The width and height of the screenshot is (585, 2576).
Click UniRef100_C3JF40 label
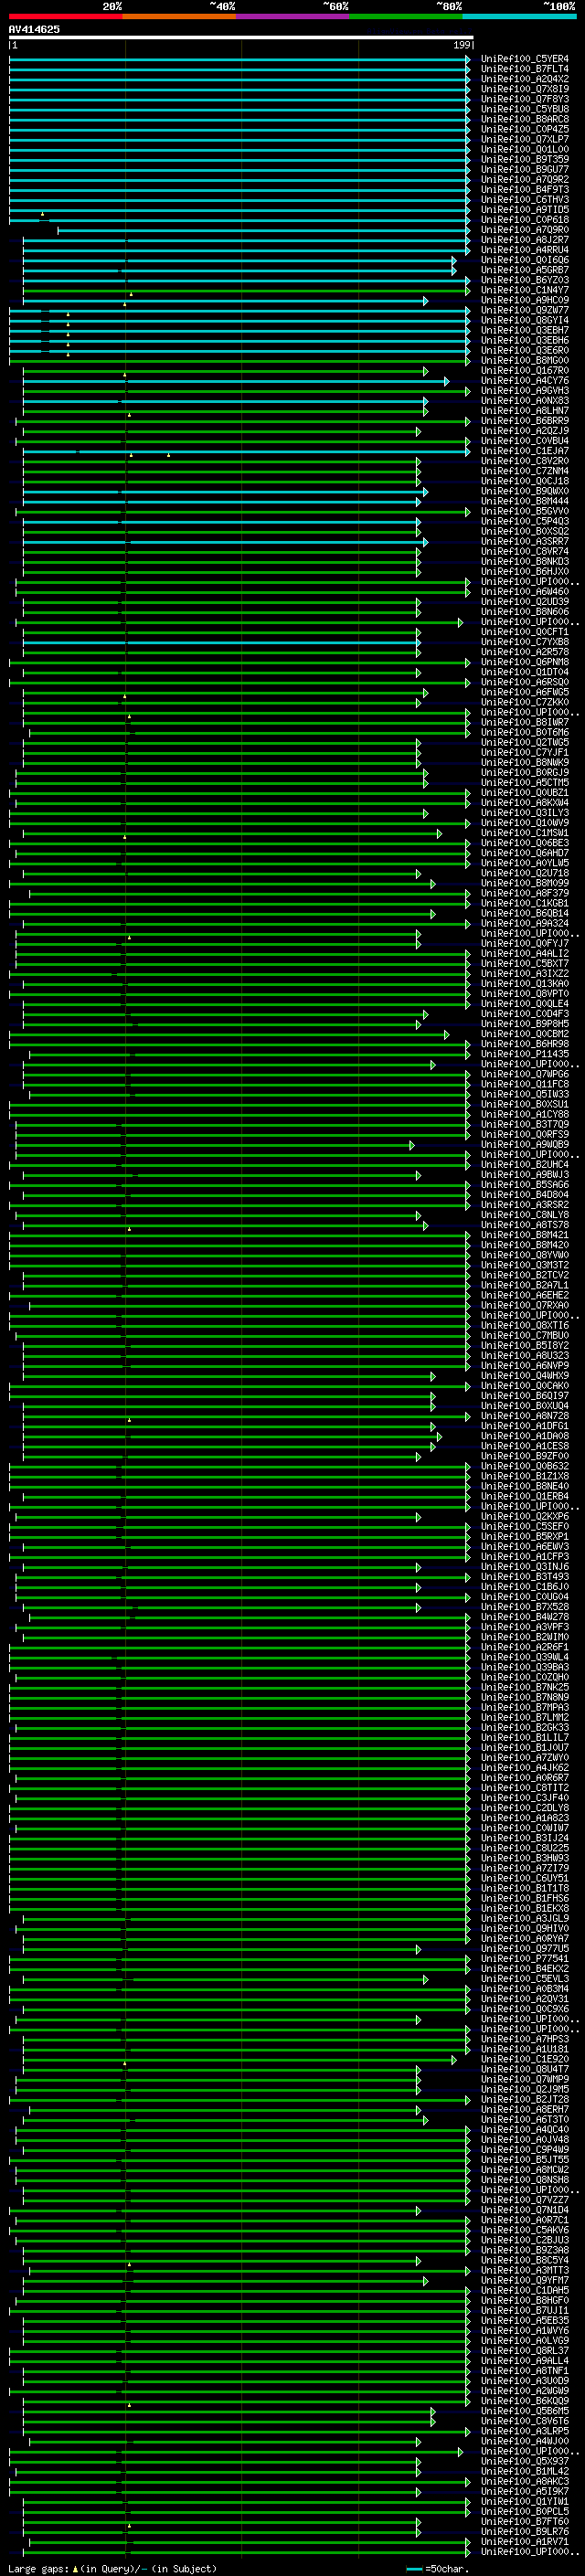pyautogui.click(x=524, y=1798)
